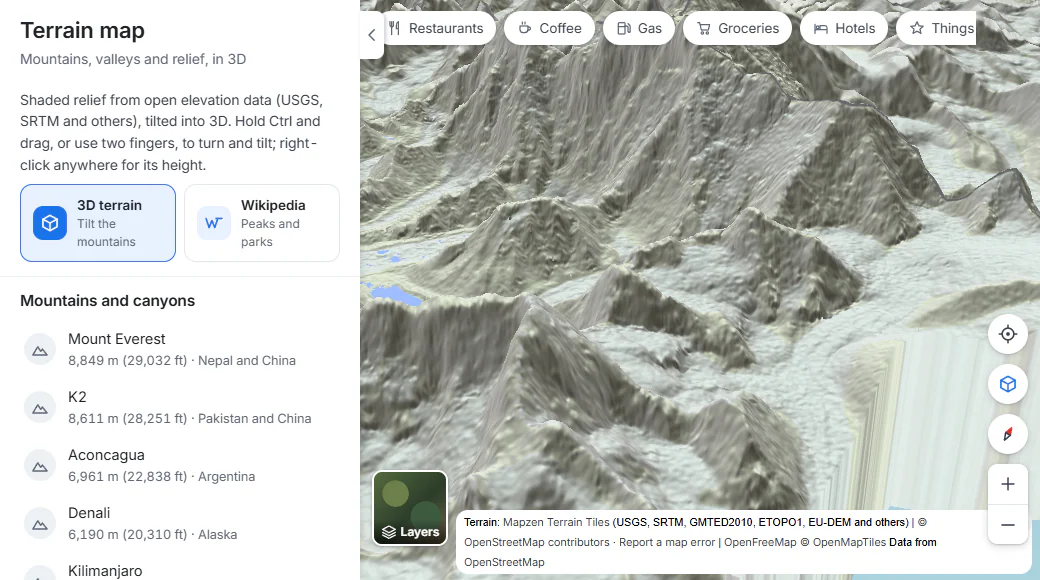Screen dimensions: 1040x580
Task: Click the 8,849 m Nepal and China text
Action: (182, 360)
